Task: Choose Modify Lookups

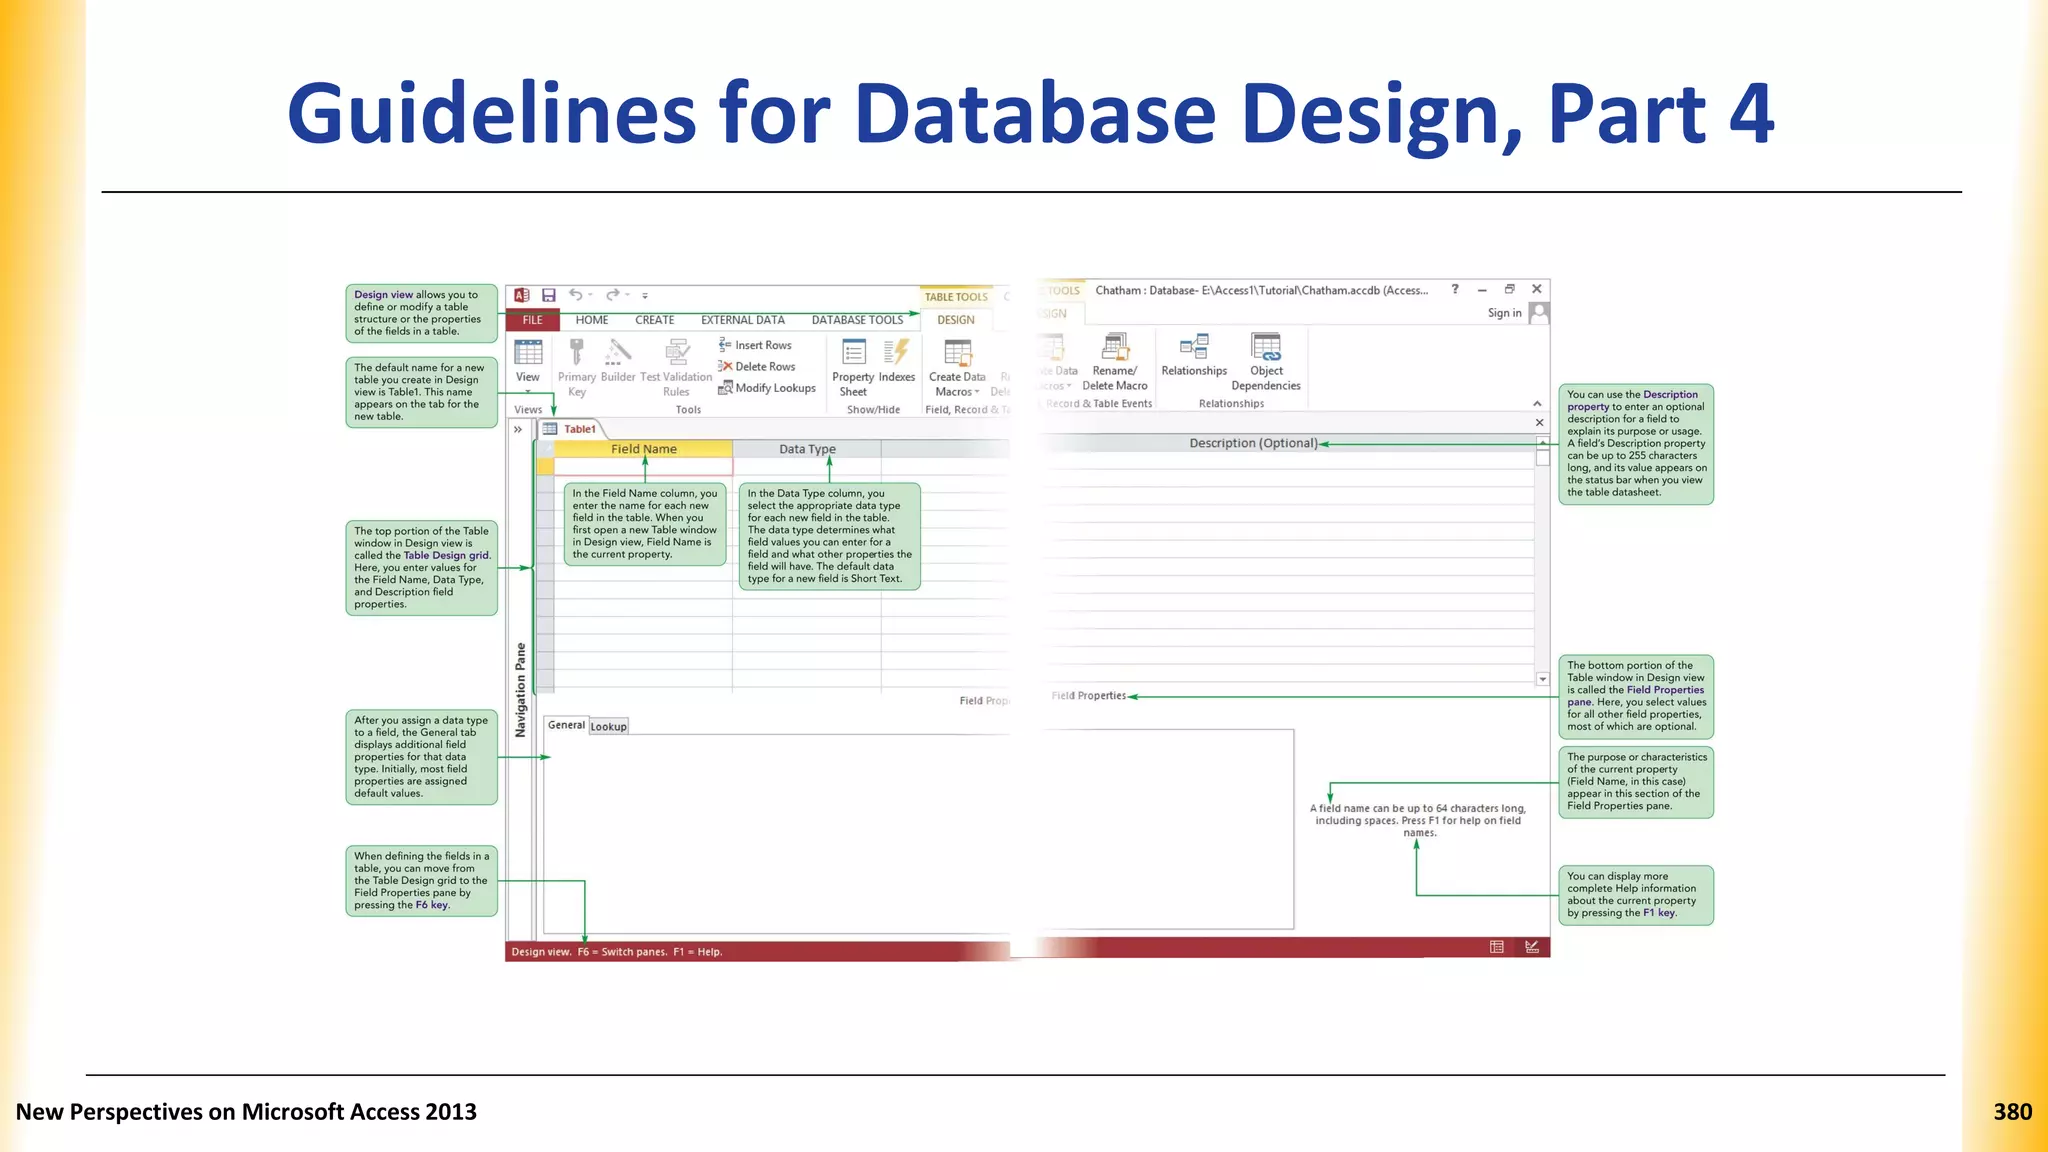Action: tap(767, 388)
